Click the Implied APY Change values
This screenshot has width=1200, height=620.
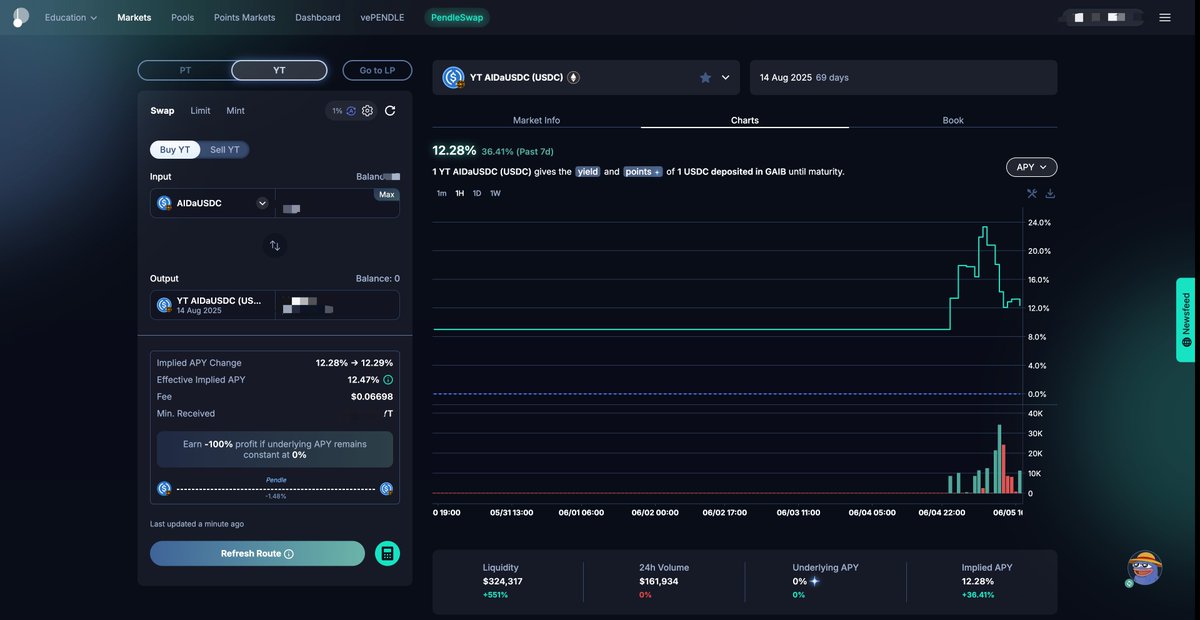coord(354,363)
